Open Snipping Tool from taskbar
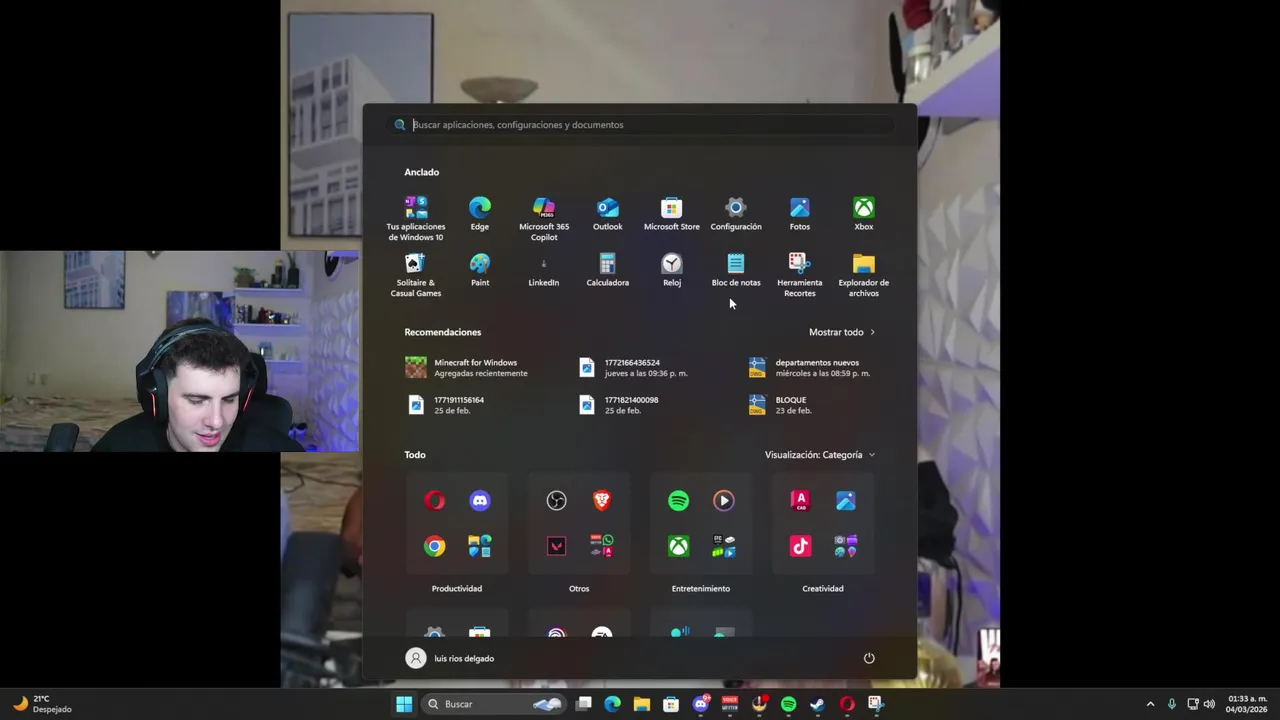Viewport: 1280px width, 720px height. 875,704
